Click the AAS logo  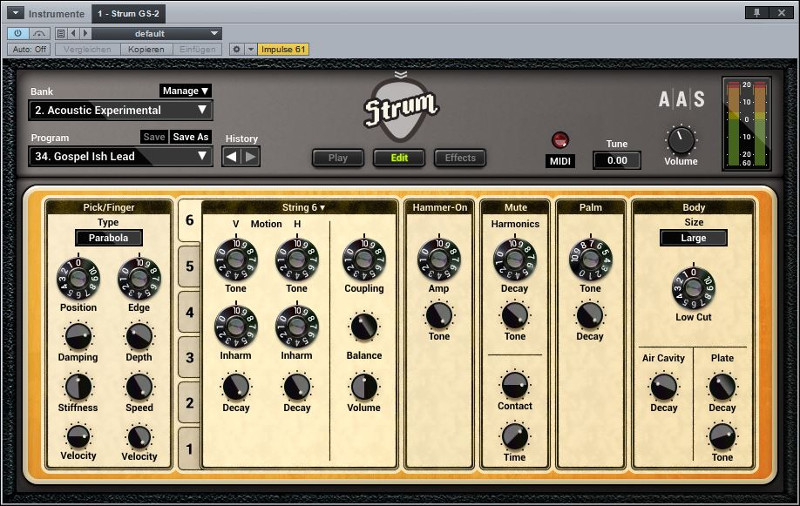pyautogui.click(x=682, y=99)
